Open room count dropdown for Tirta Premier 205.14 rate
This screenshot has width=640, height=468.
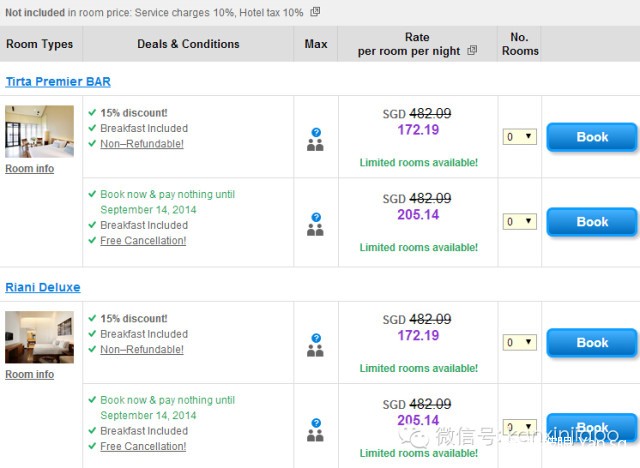click(x=519, y=222)
